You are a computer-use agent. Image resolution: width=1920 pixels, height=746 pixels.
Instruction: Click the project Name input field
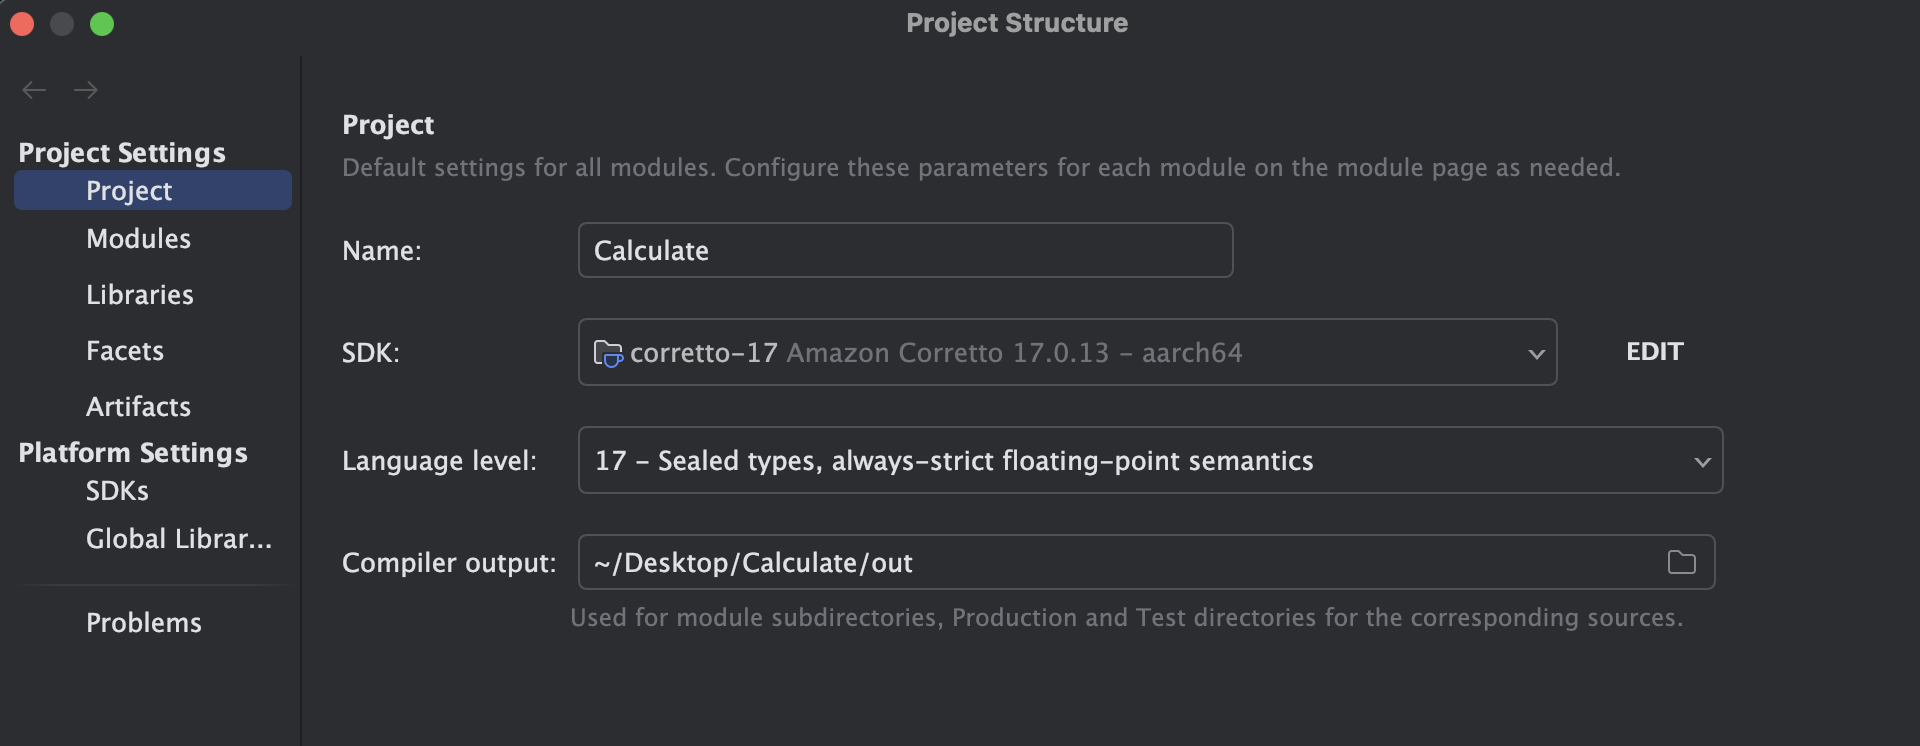point(904,250)
